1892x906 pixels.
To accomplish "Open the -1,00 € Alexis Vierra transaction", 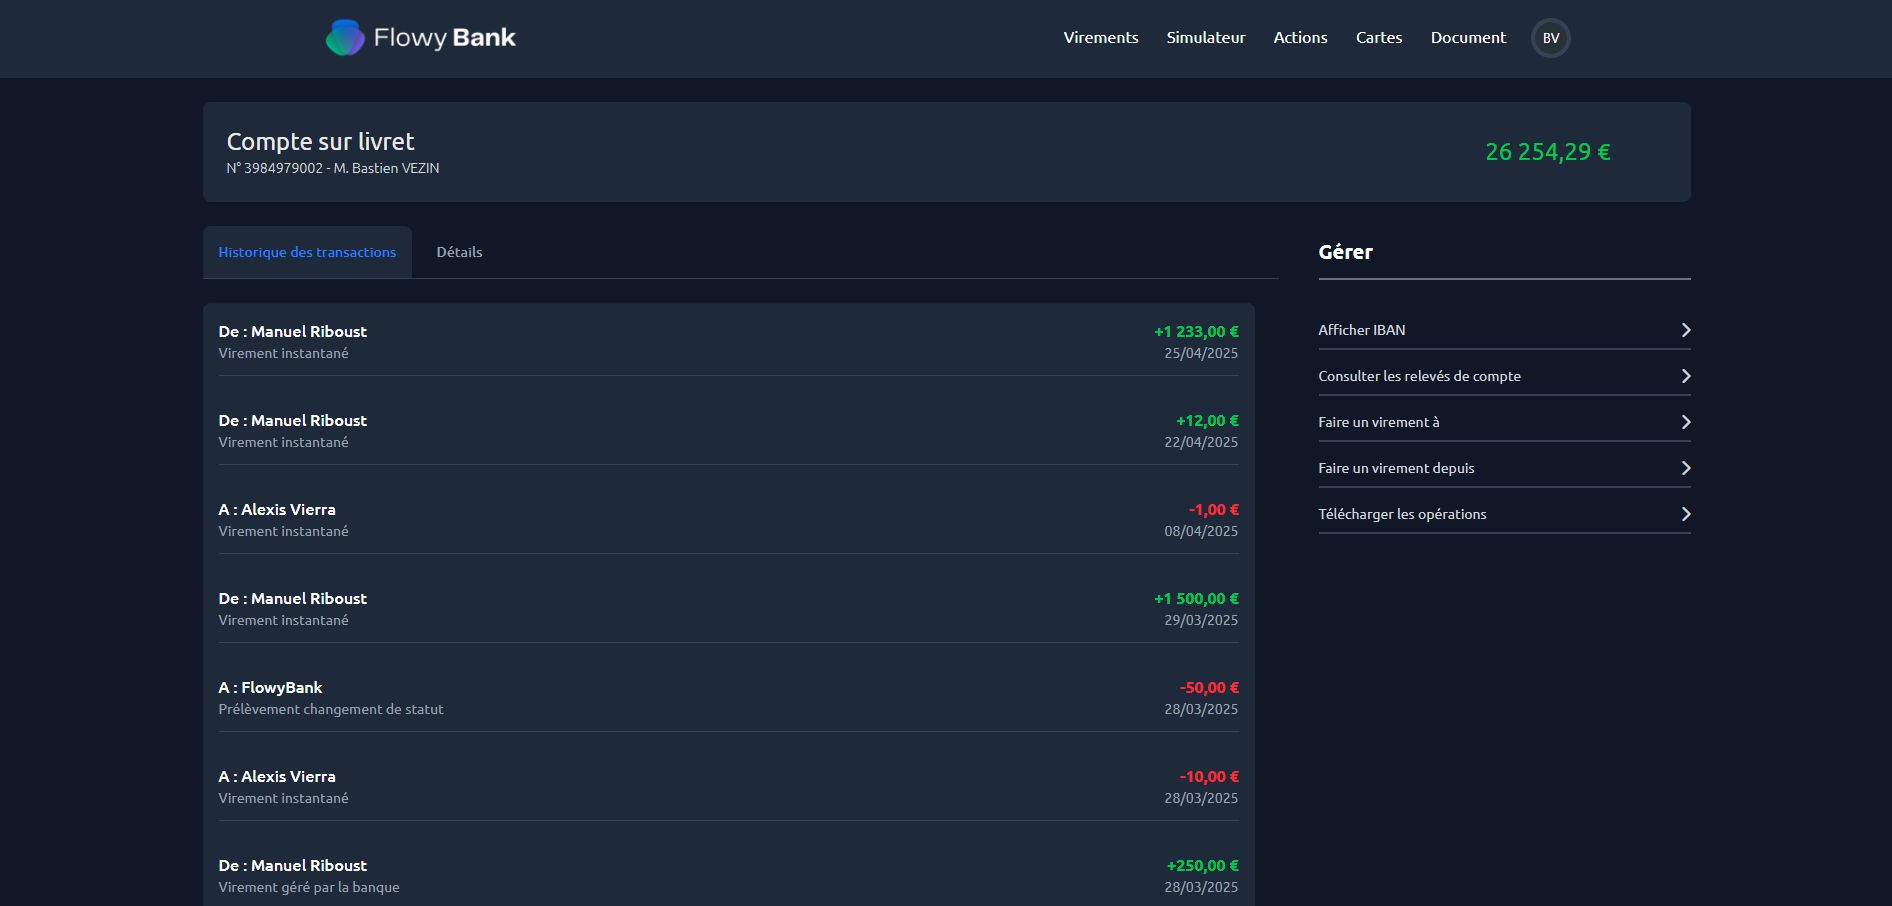I will pos(728,519).
